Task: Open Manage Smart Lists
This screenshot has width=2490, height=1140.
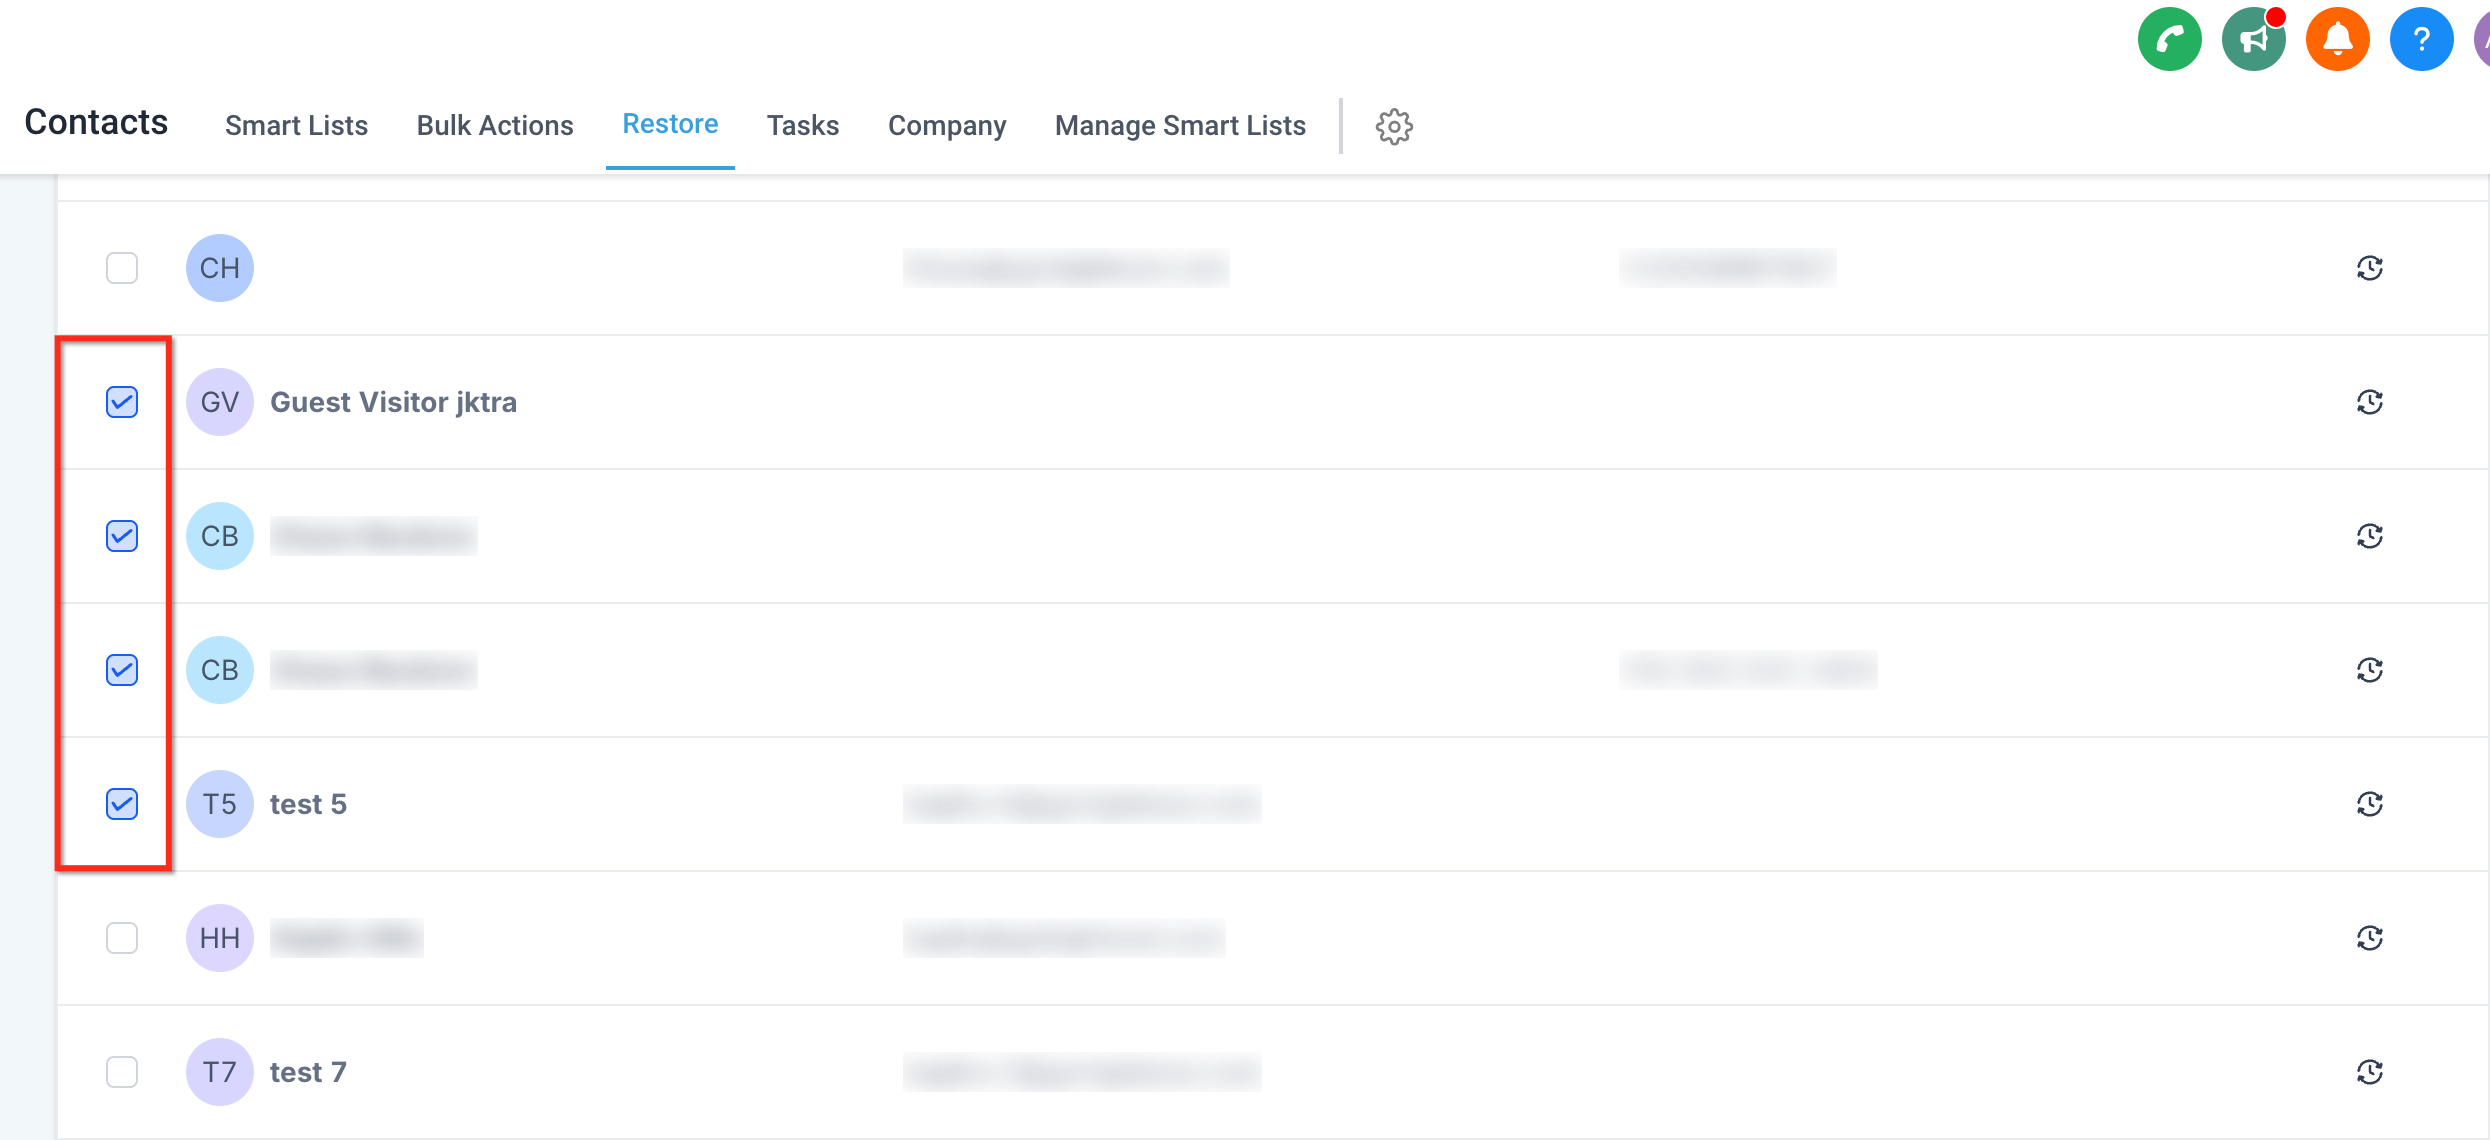Action: (1180, 126)
